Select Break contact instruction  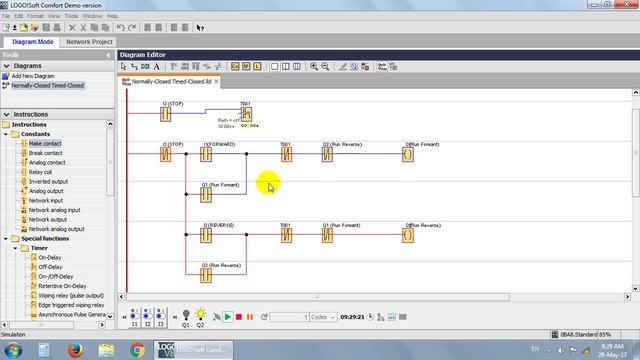point(45,153)
